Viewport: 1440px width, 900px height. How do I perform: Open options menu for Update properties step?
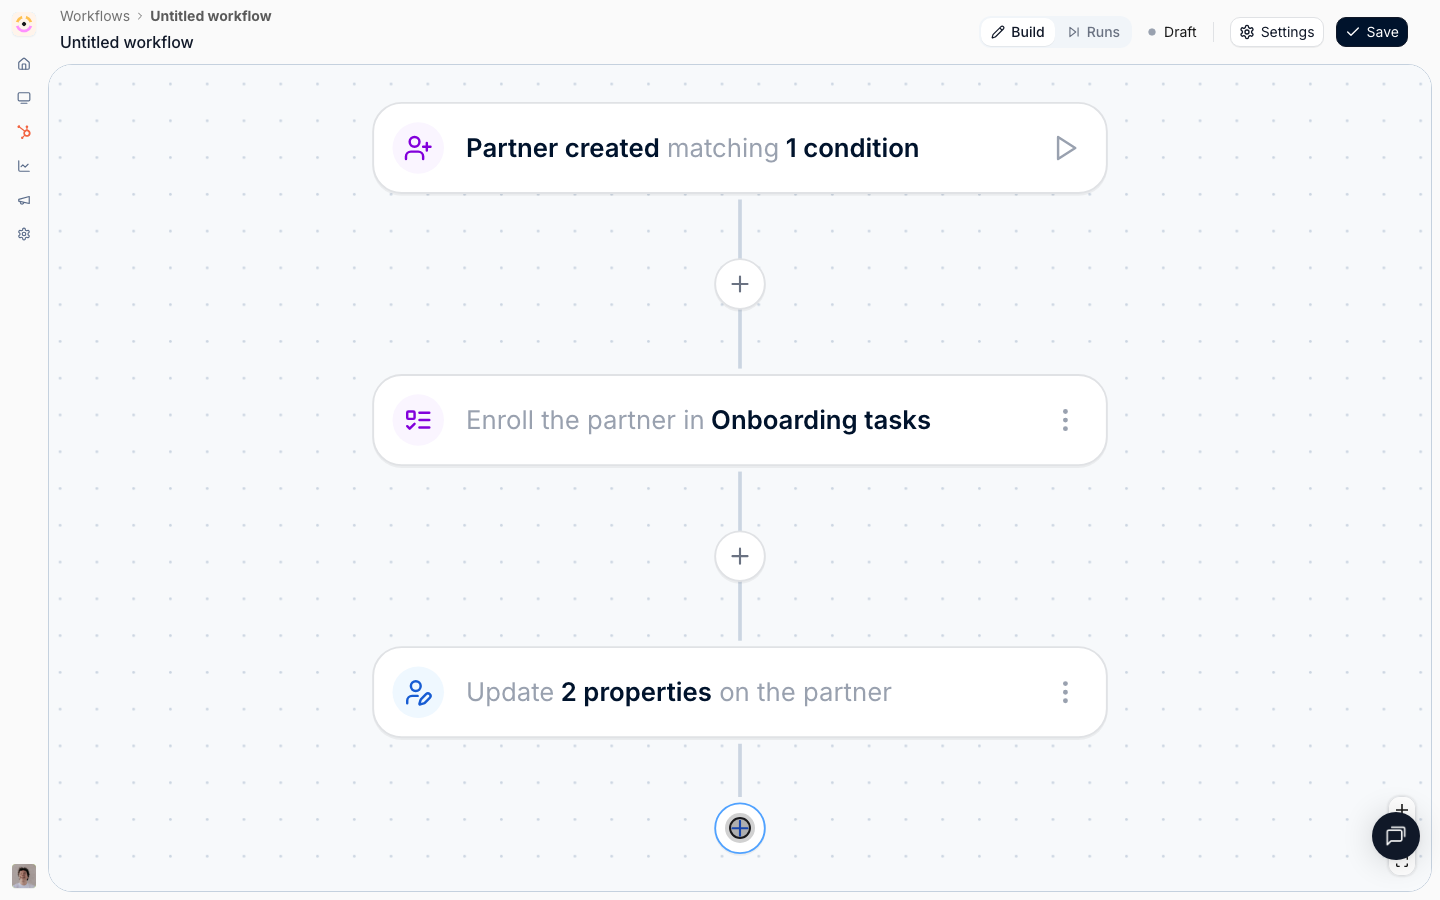tap(1065, 692)
